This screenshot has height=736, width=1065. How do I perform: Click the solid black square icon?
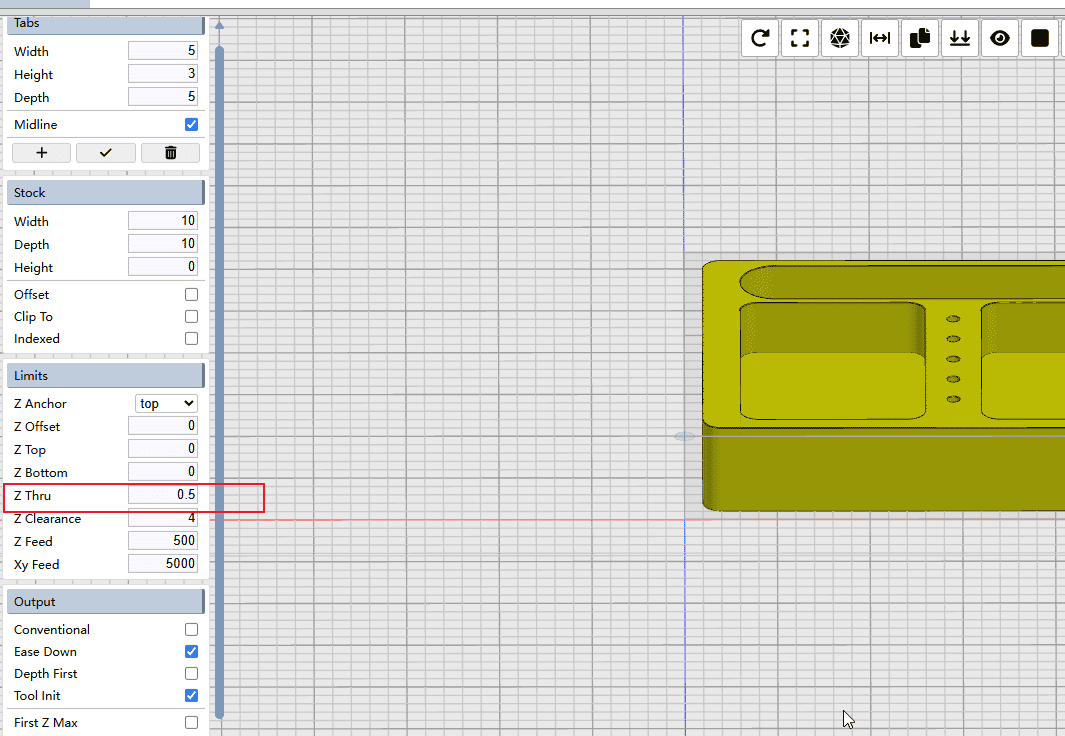(x=1040, y=39)
